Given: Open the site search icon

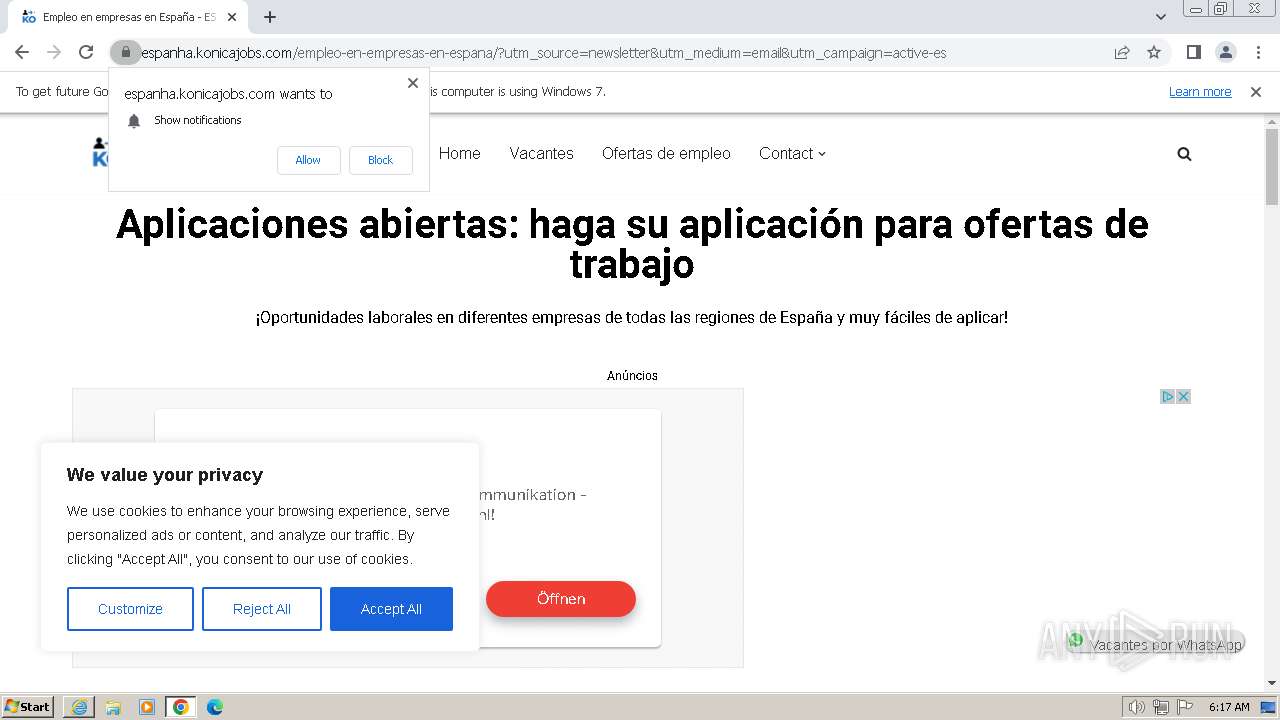Looking at the screenshot, I should 1184,154.
